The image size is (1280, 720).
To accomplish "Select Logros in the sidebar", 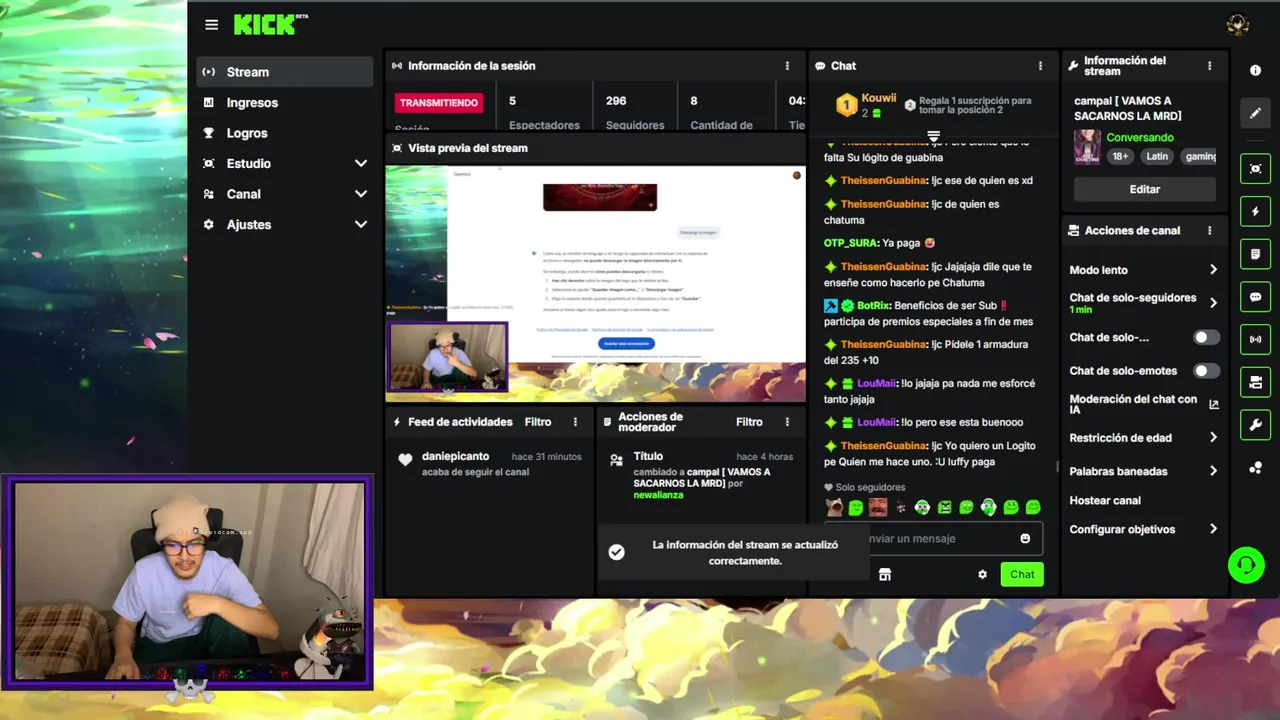I will tap(285, 133).
